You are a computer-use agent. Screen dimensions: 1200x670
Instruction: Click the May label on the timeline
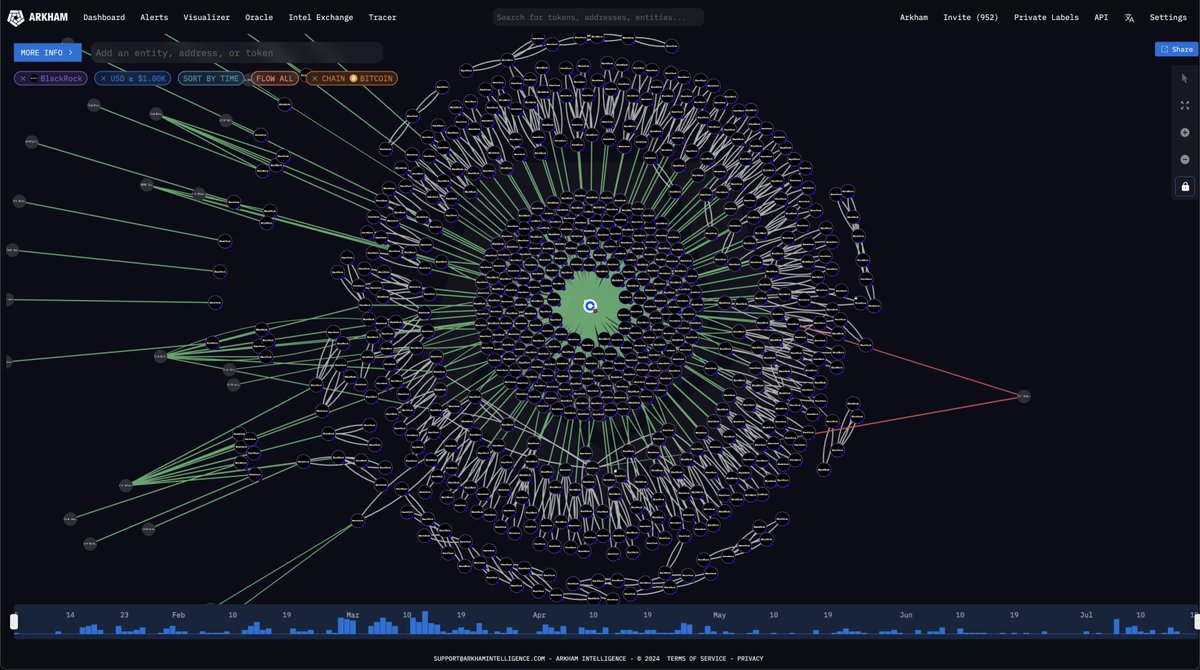(x=719, y=615)
